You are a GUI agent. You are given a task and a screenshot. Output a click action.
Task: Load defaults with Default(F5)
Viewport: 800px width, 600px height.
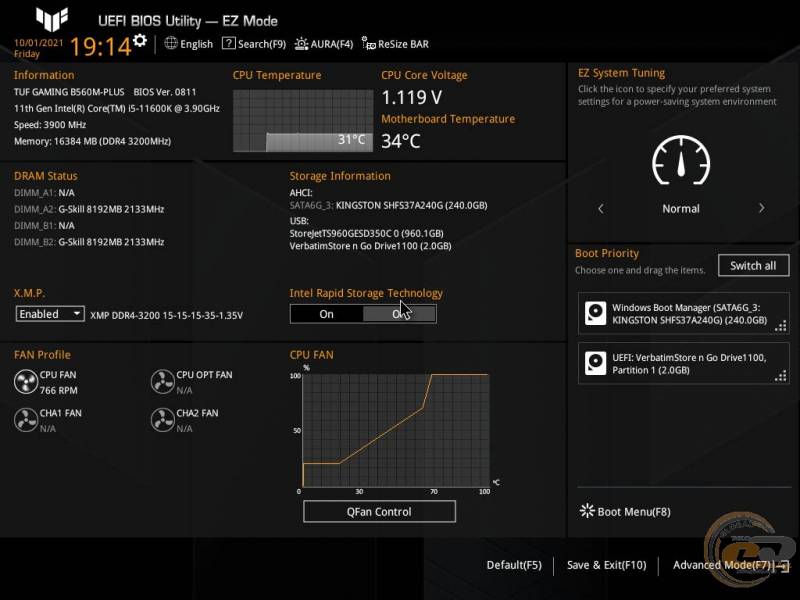pyautogui.click(x=514, y=565)
